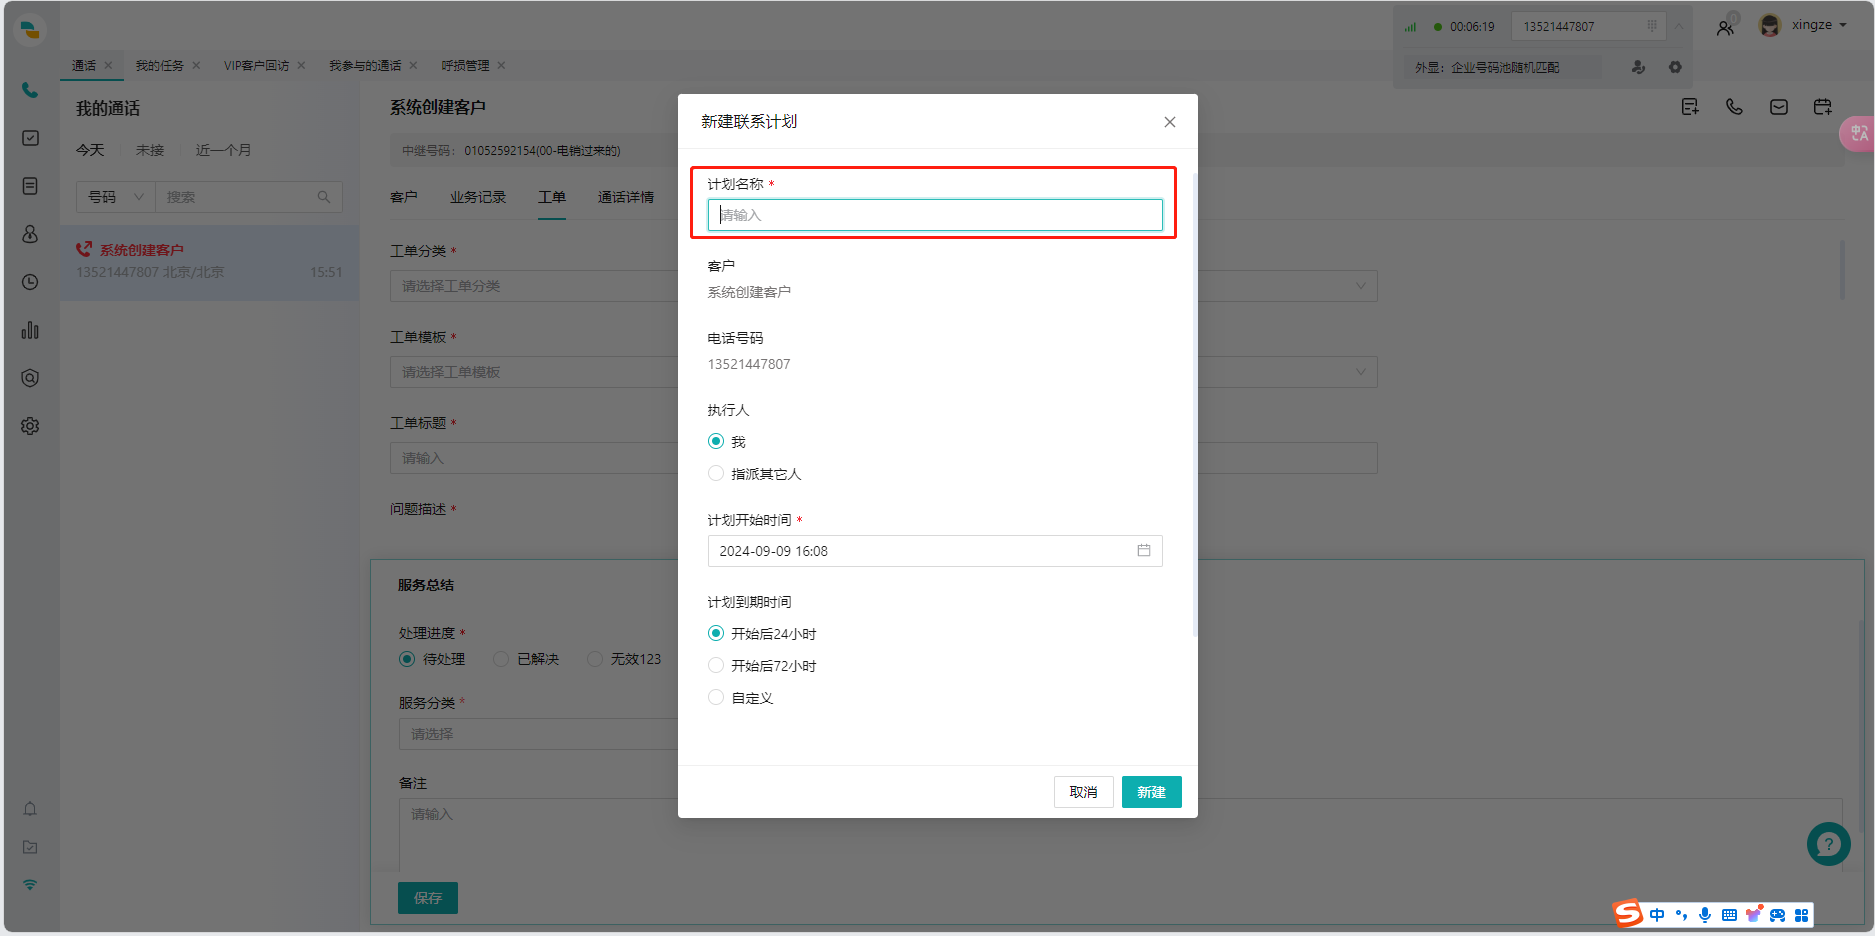Choose 自定义 expiry option

[x=741, y=698]
